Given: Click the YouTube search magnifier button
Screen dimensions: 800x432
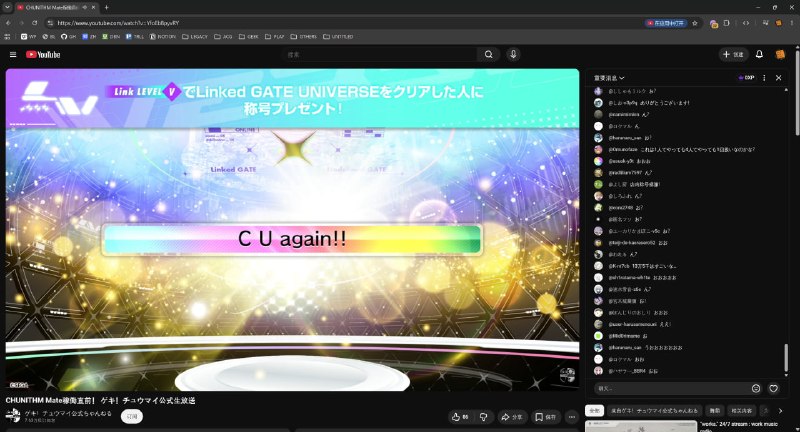Looking at the screenshot, I should pos(488,55).
